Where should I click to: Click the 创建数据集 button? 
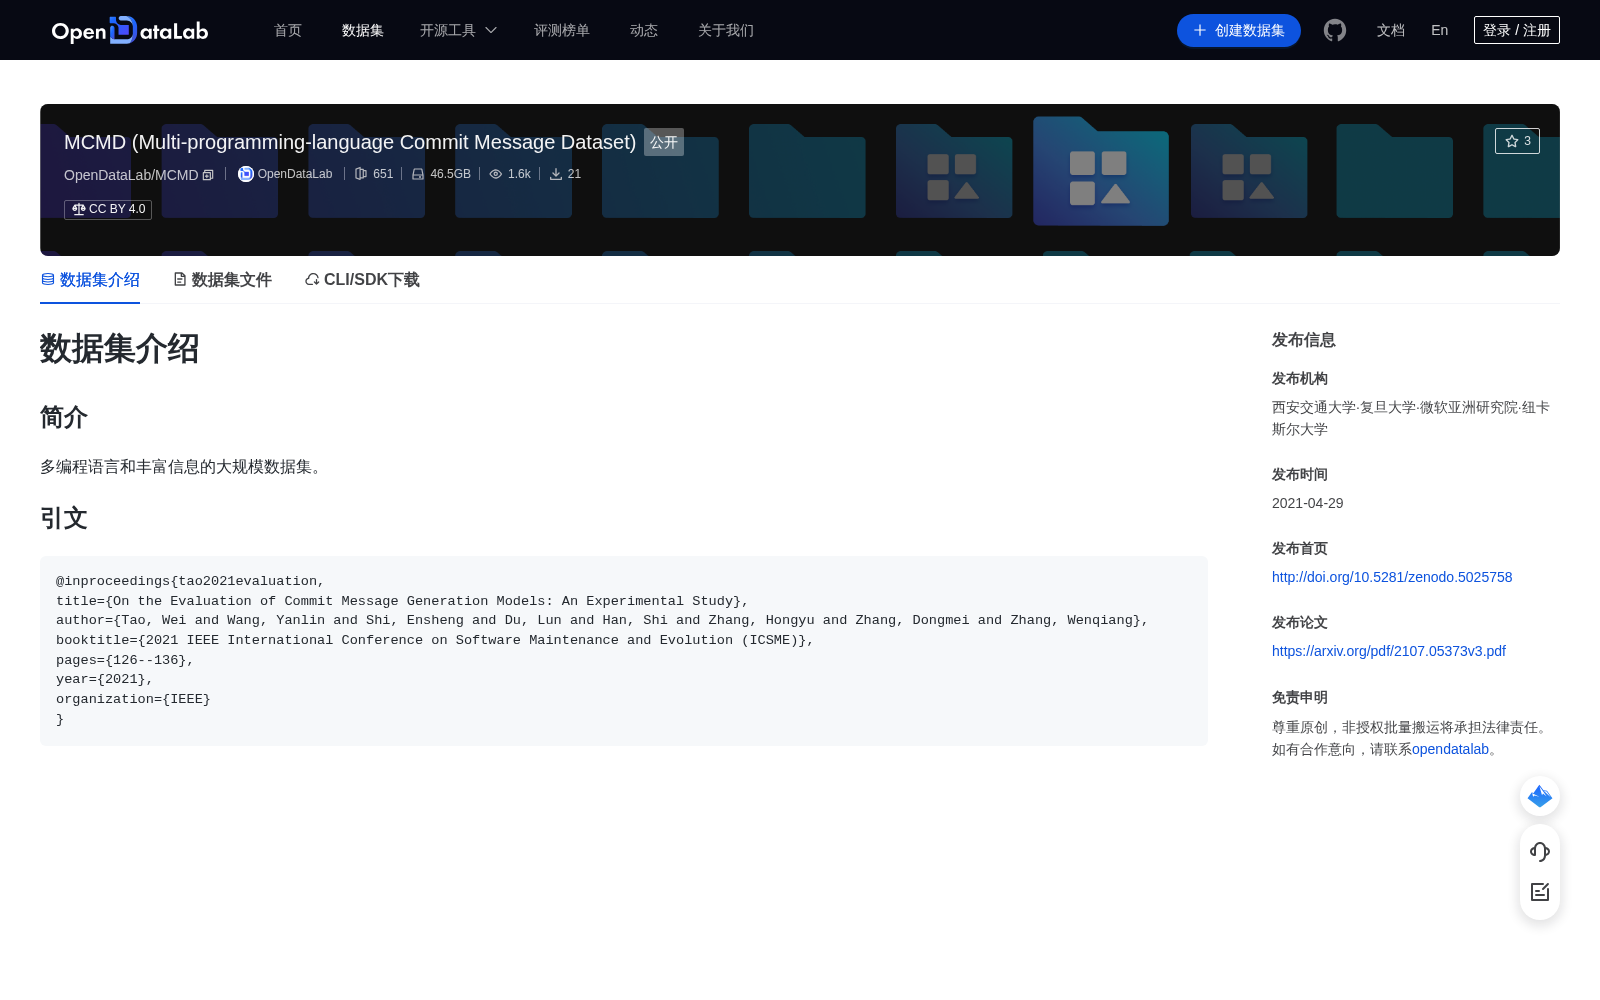(x=1239, y=30)
